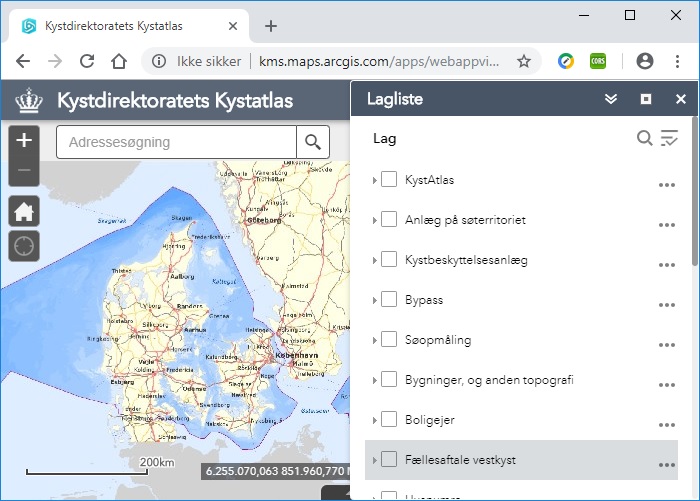Find my location on the map
Image resolution: width=700 pixels, height=501 pixels.
coord(24,246)
